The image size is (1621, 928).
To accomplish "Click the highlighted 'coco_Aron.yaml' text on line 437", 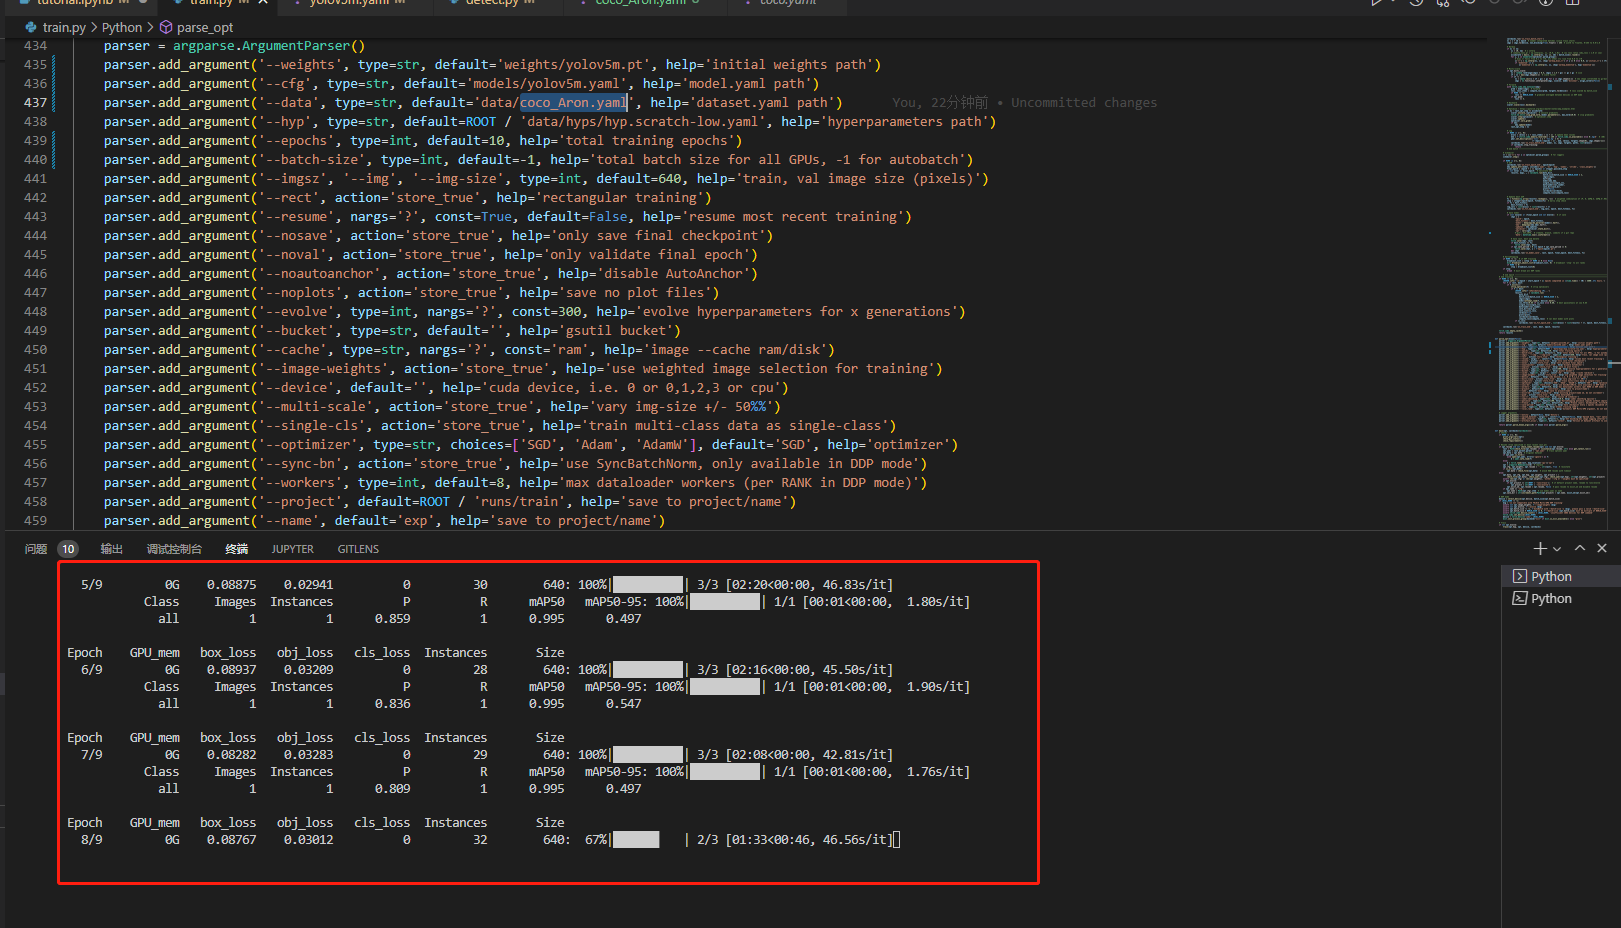I will pyautogui.click(x=574, y=102).
